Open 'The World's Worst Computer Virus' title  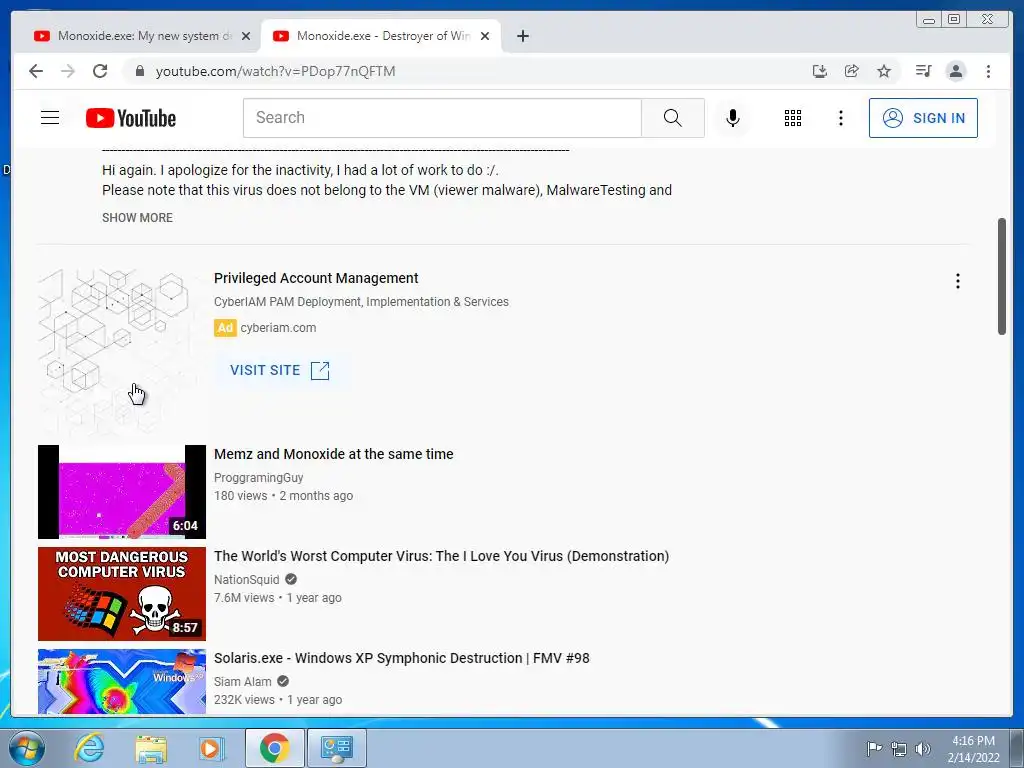[x=441, y=556]
